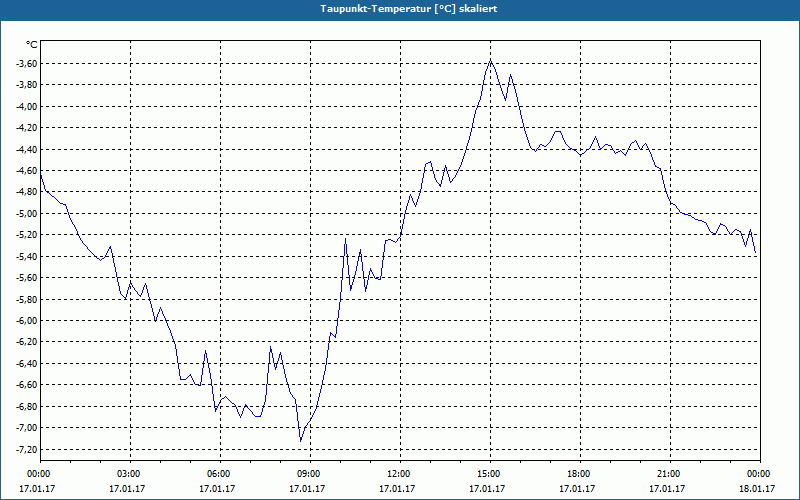Select the -4,80 y-axis label
The height and width of the screenshot is (500, 800).
(27, 192)
